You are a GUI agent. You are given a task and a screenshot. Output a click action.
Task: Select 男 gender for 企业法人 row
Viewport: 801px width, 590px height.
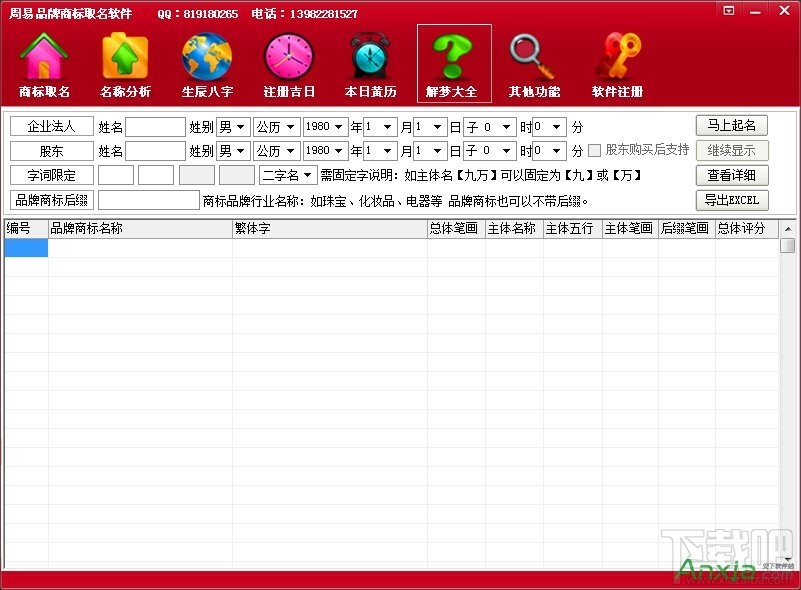(x=233, y=127)
